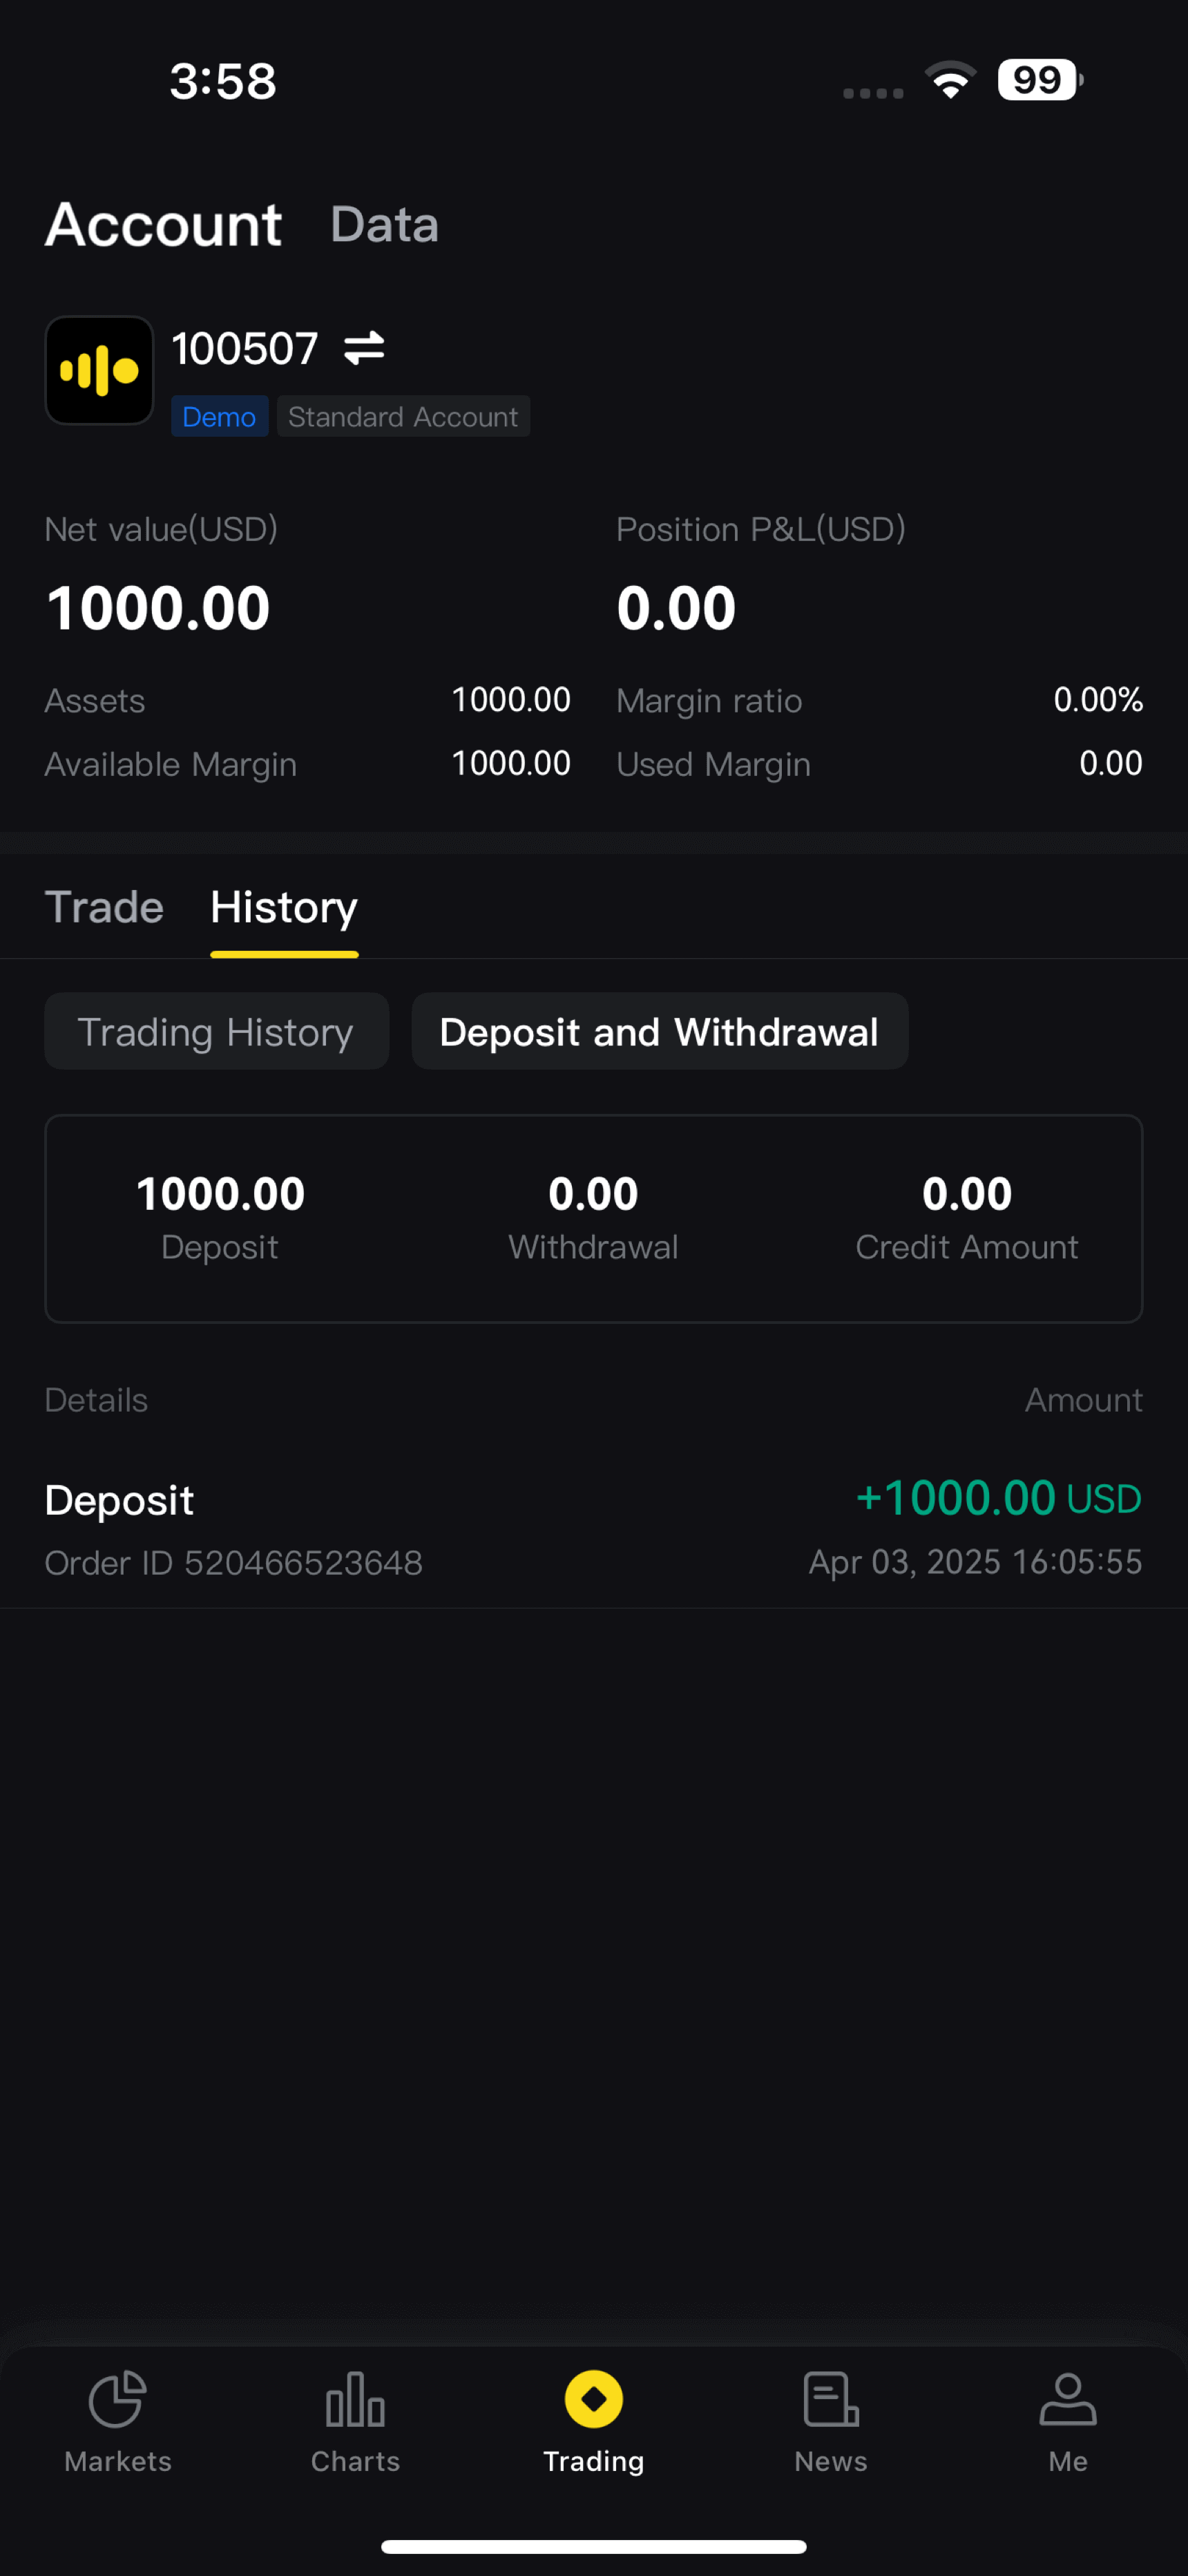The width and height of the screenshot is (1188, 2576).
Task: Select Deposit and Withdrawal filter
Action: [x=659, y=1032]
